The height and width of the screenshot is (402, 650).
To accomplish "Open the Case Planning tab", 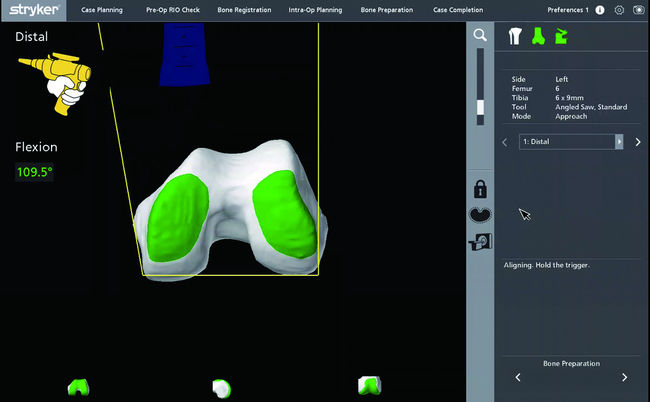I will [x=102, y=10].
